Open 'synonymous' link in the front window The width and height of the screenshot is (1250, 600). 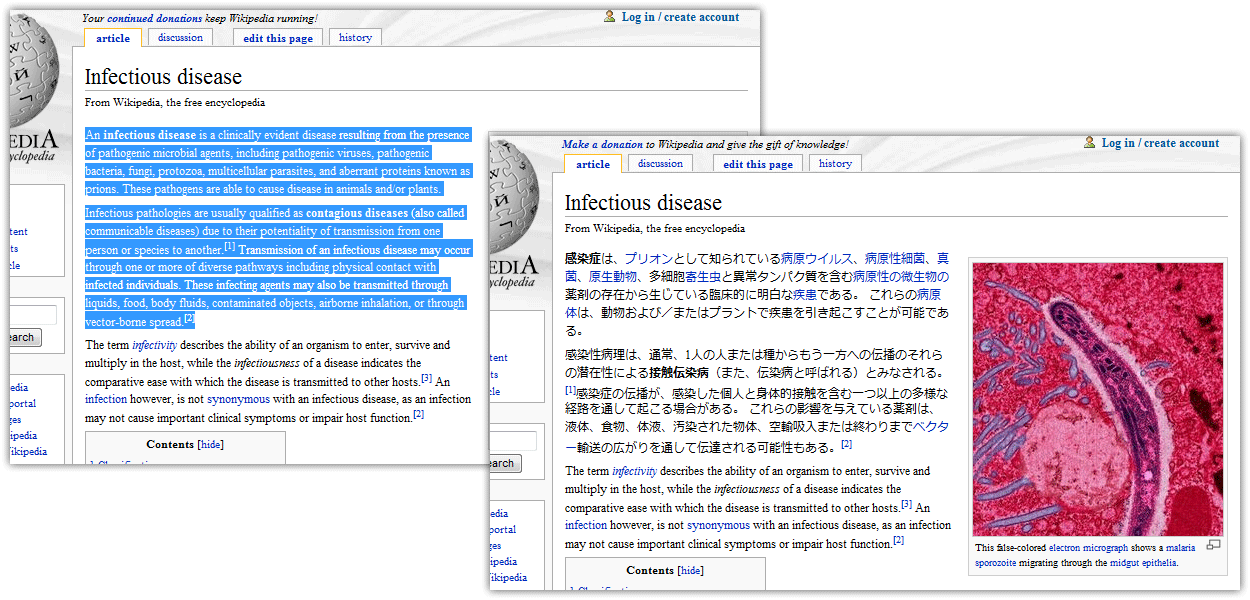click(718, 525)
